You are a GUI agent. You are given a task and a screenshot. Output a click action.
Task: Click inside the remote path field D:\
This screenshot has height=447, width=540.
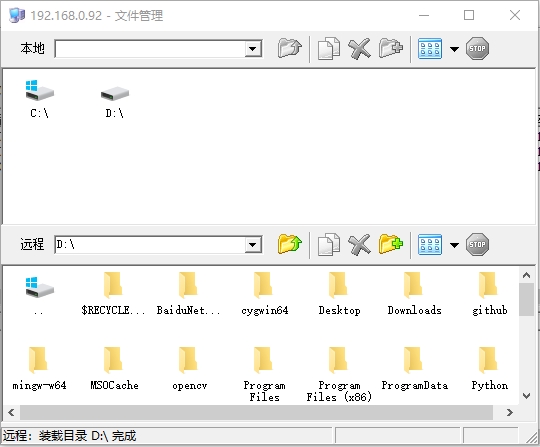150,245
